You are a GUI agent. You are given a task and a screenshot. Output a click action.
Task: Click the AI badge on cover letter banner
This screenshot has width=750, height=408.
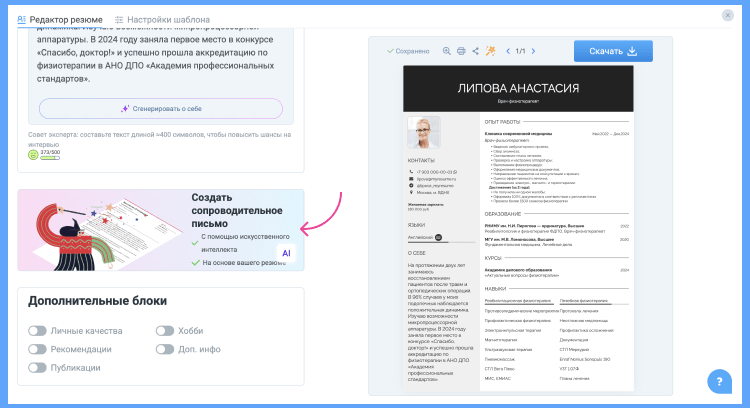286,254
